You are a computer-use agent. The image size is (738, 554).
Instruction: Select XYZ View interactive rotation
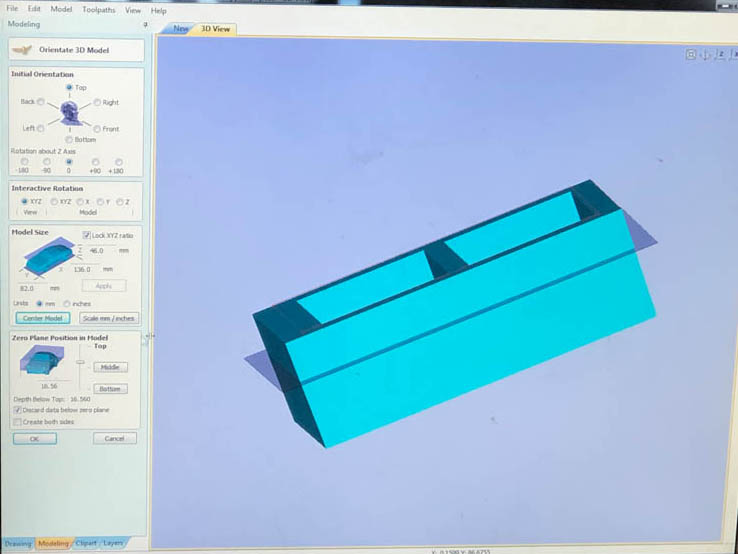tap(24, 201)
